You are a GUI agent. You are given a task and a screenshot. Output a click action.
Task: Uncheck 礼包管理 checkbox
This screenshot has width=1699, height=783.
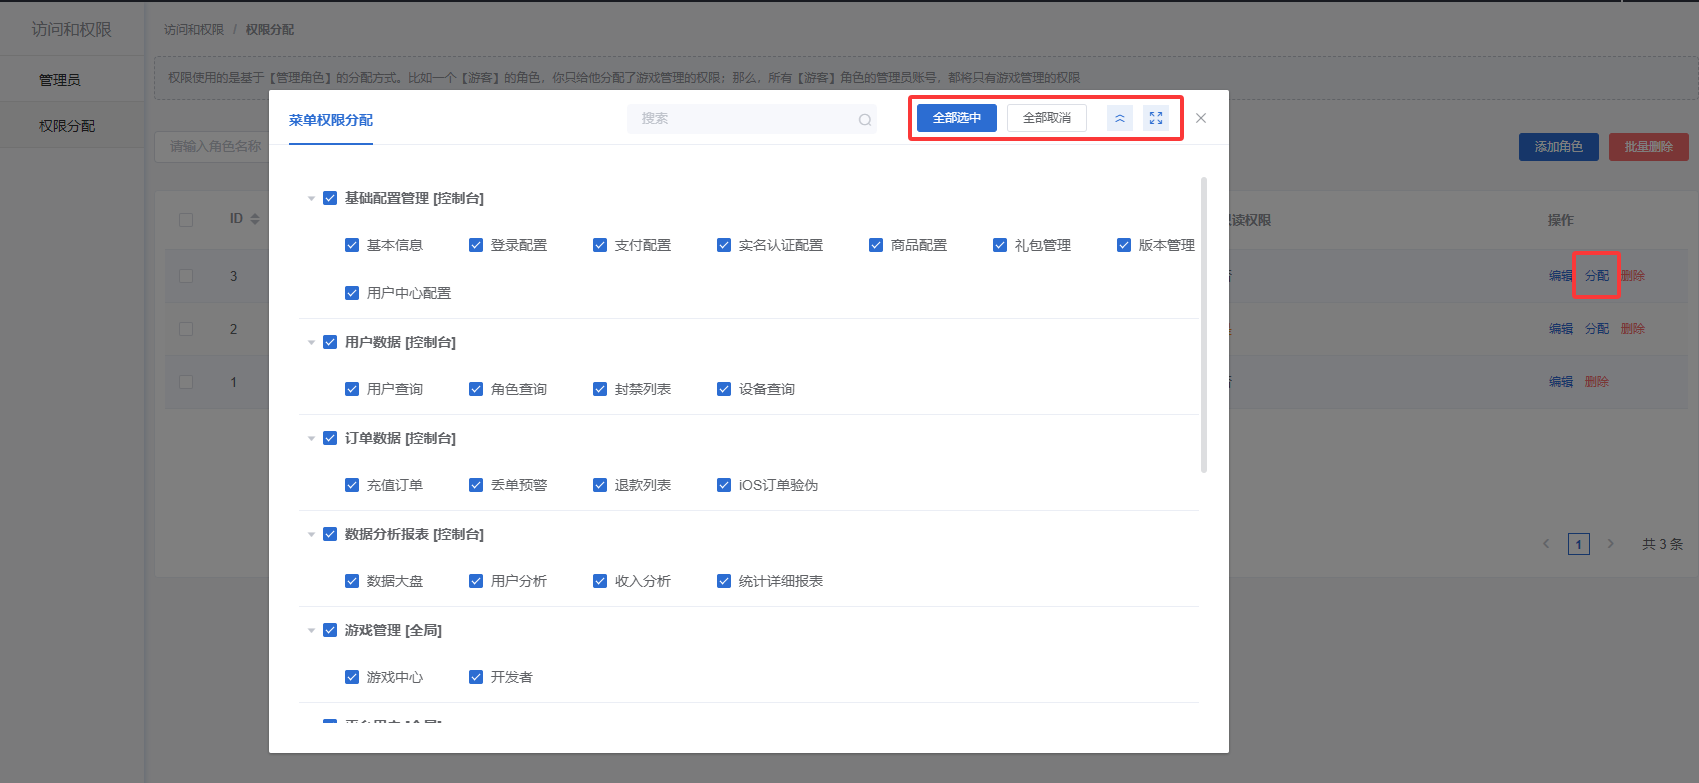point(1000,245)
